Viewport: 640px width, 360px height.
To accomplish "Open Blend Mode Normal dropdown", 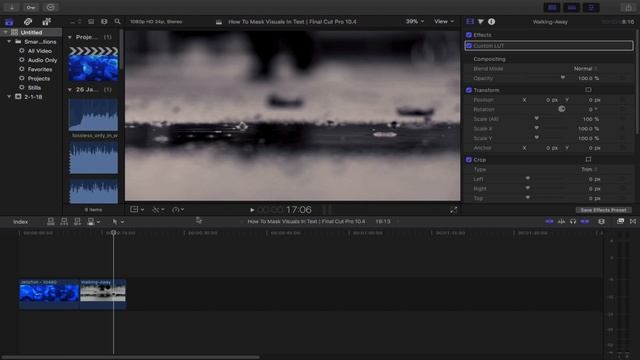I will (x=585, y=69).
